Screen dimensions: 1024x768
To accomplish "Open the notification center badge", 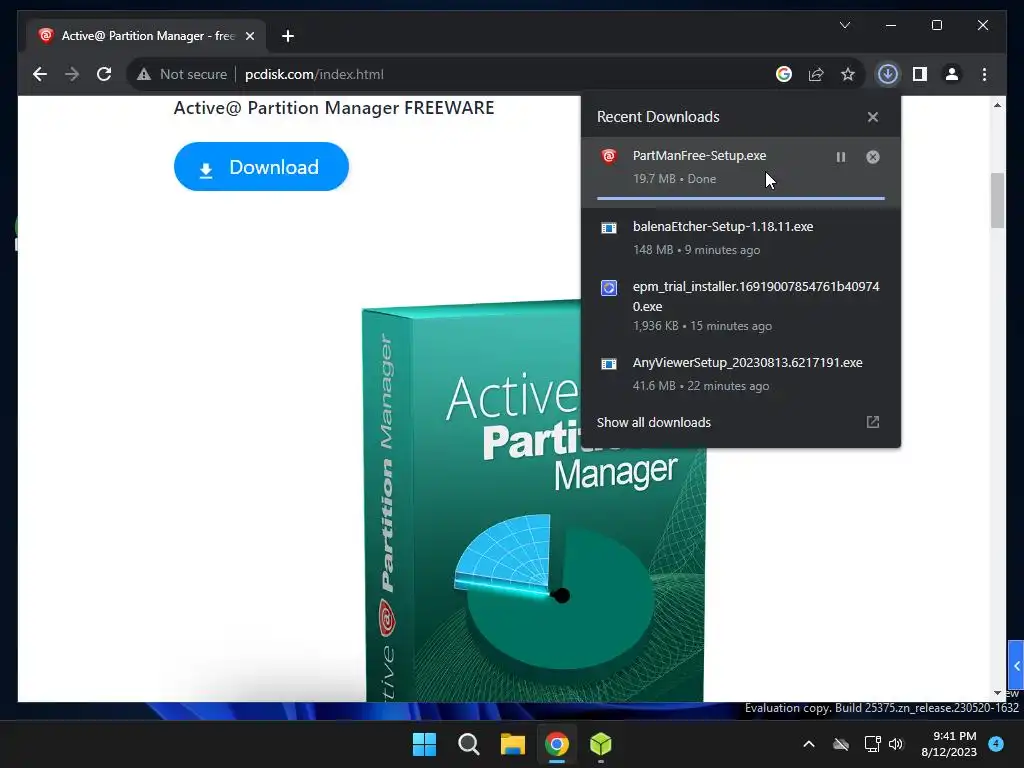I will click(x=996, y=743).
